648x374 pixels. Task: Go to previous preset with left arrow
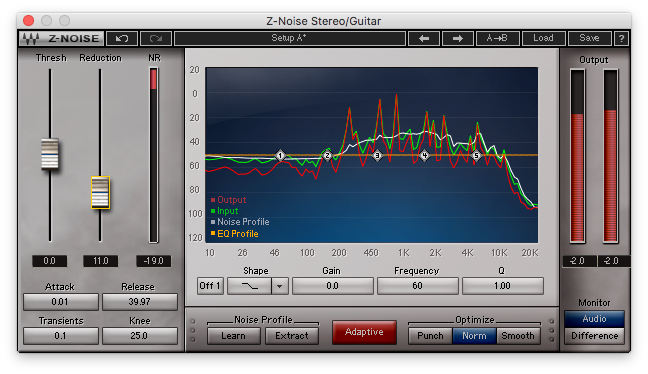point(424,38)
